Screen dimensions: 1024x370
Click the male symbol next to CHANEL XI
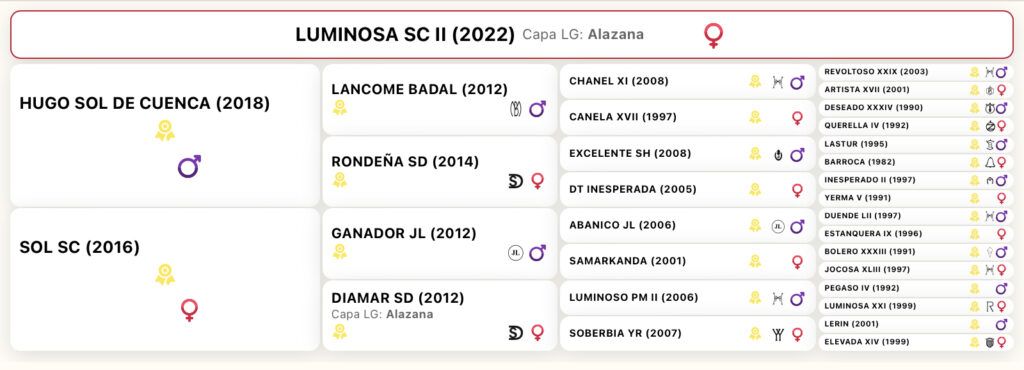click(797, 82)
